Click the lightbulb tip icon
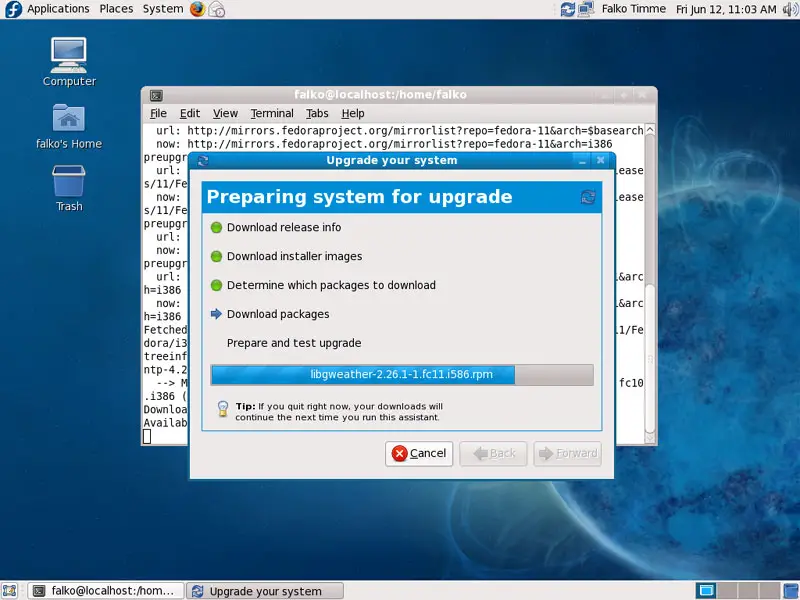Image resolution: width=800 pixels, height=600 pixels. [x=222, y=409]
